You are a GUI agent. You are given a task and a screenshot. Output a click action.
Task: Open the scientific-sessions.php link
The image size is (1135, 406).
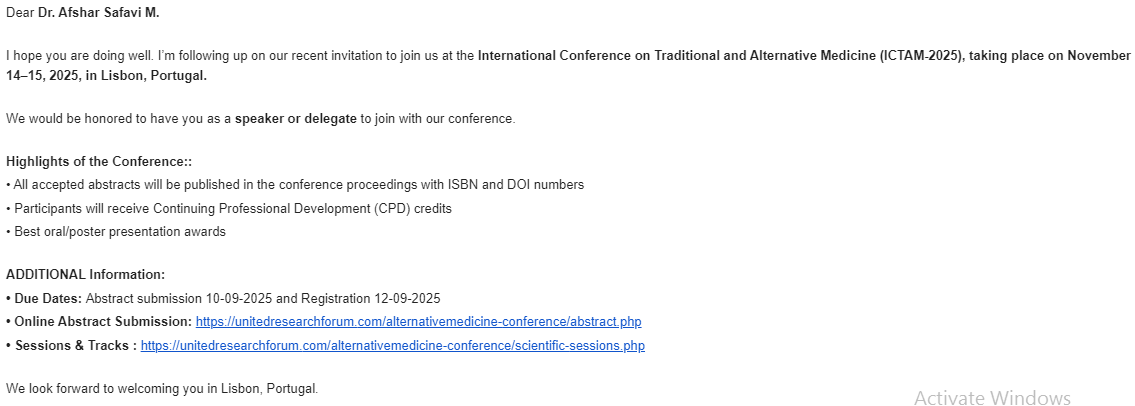pyautogui.click(x=392, y=346)
